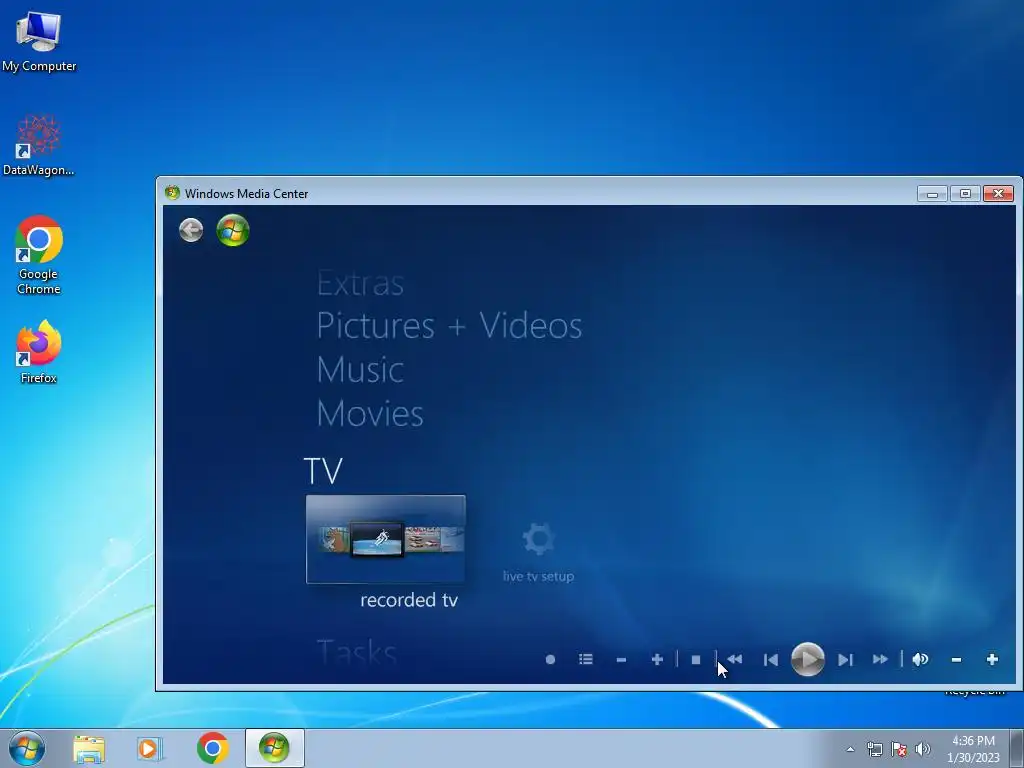Click channel up plus button
The height and width of the screenshot is (768, 1024).
[657, 660]
